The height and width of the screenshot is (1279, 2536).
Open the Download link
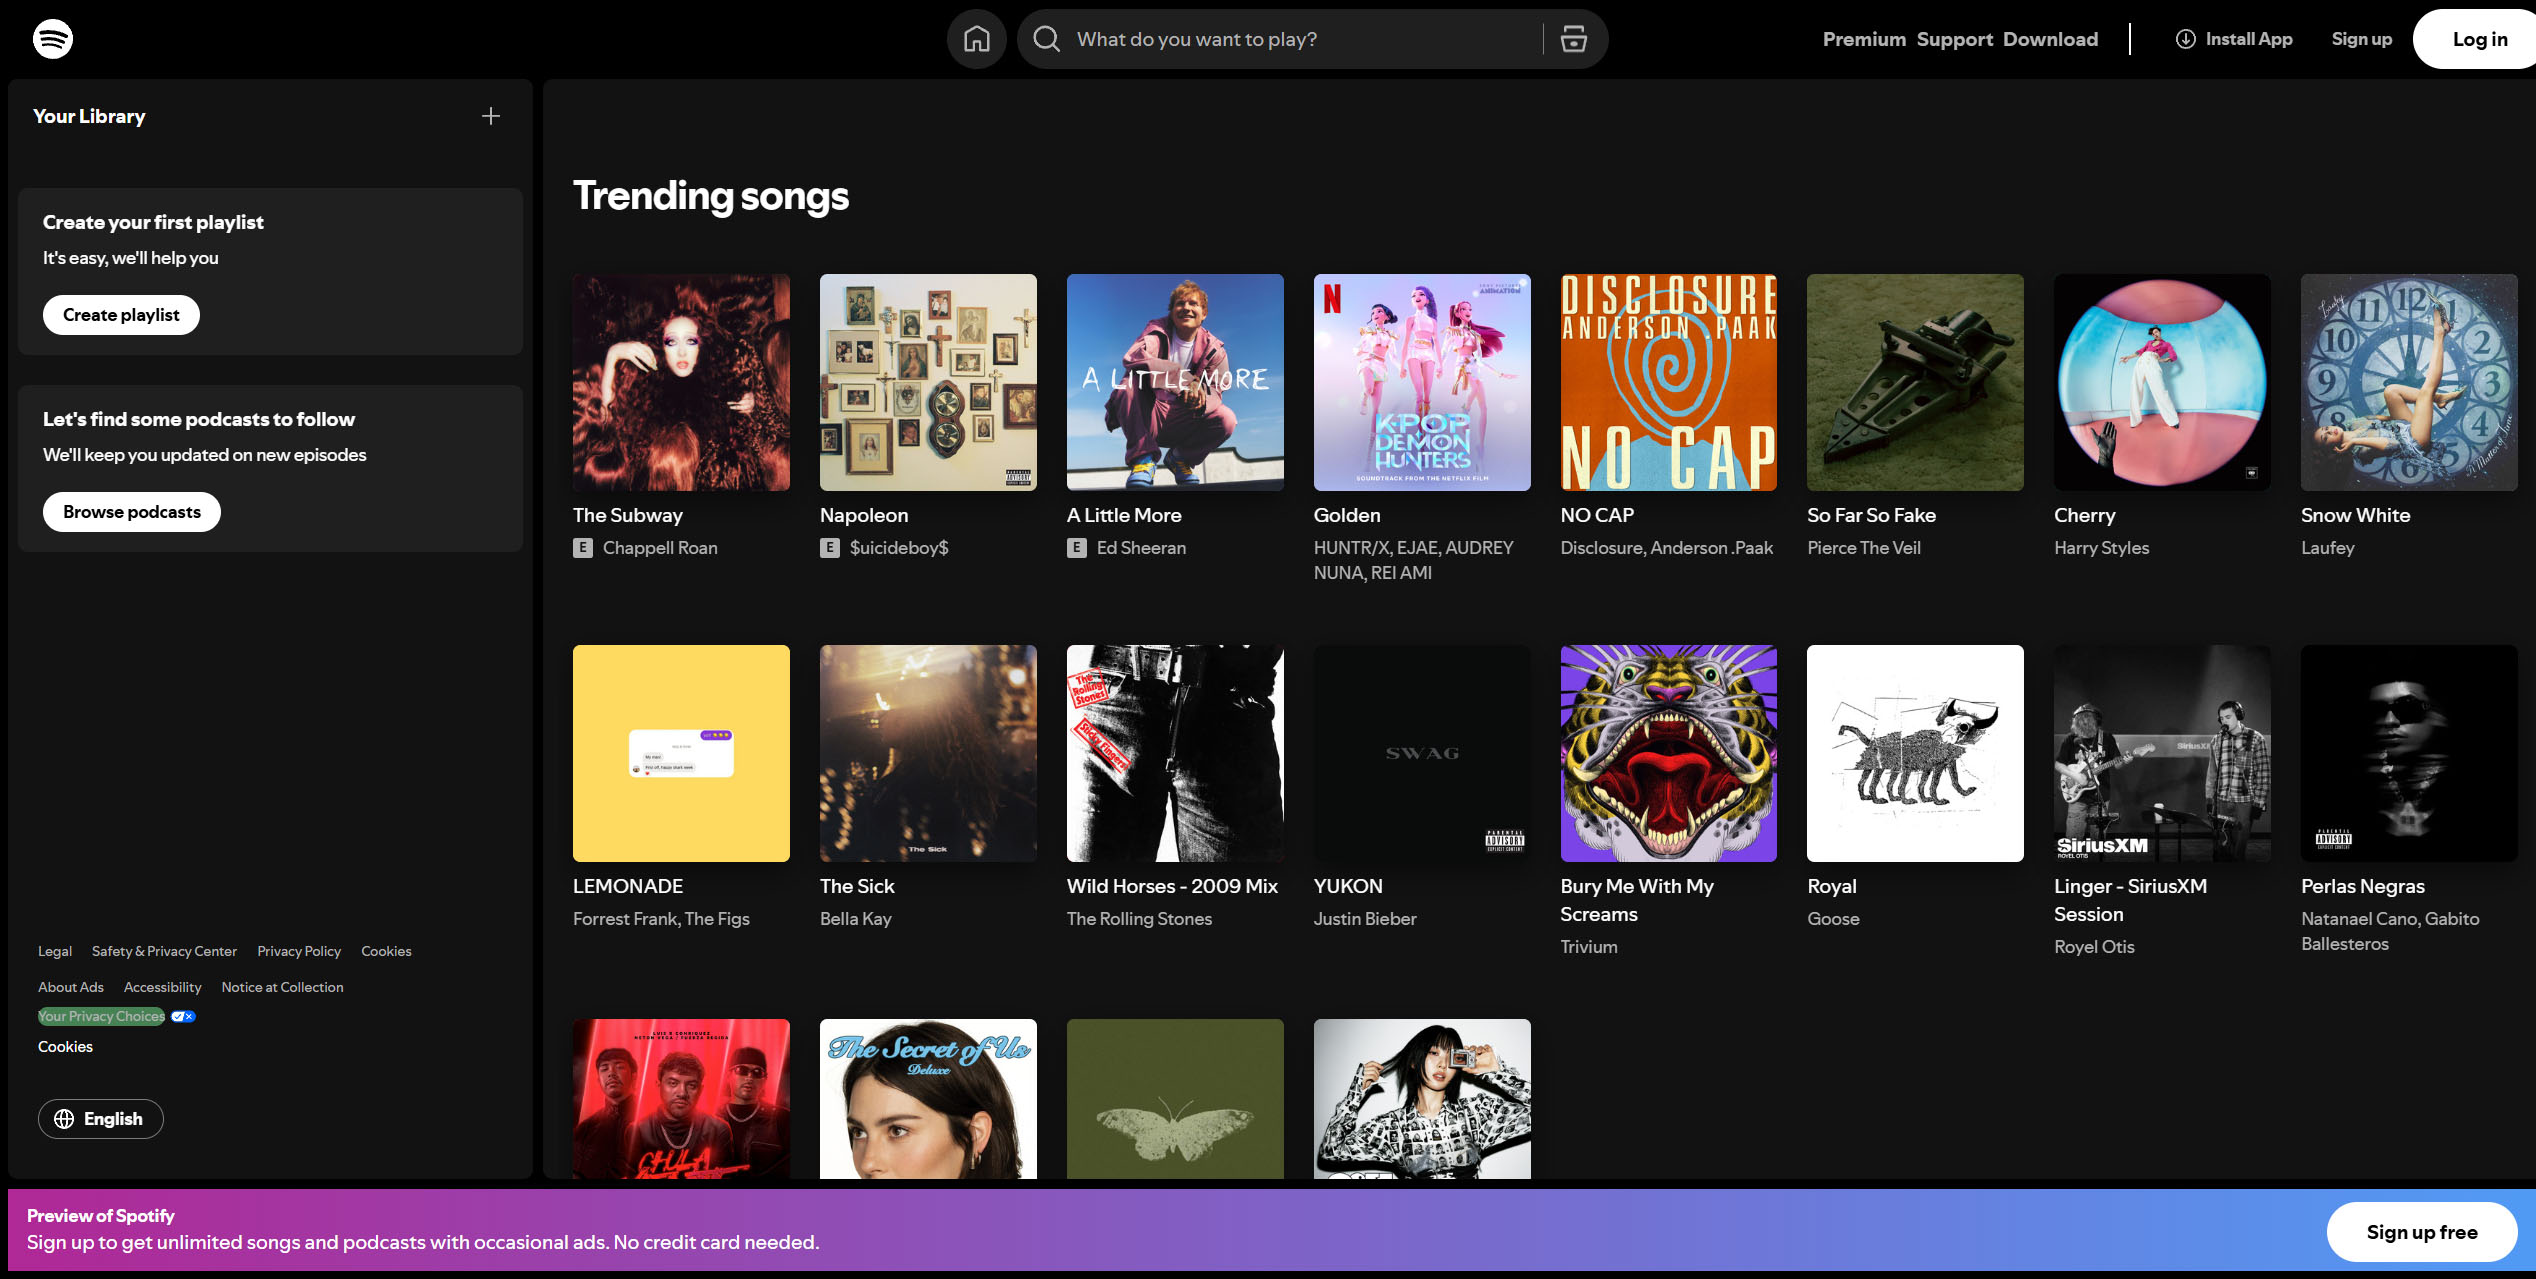coord(2050,39)
